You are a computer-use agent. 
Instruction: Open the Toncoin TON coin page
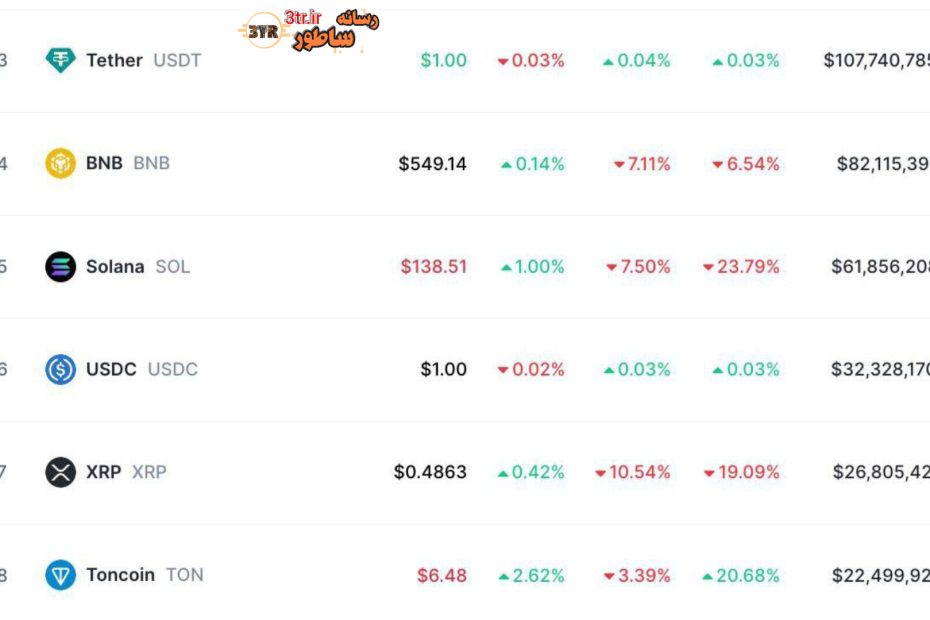pos(144,575)
